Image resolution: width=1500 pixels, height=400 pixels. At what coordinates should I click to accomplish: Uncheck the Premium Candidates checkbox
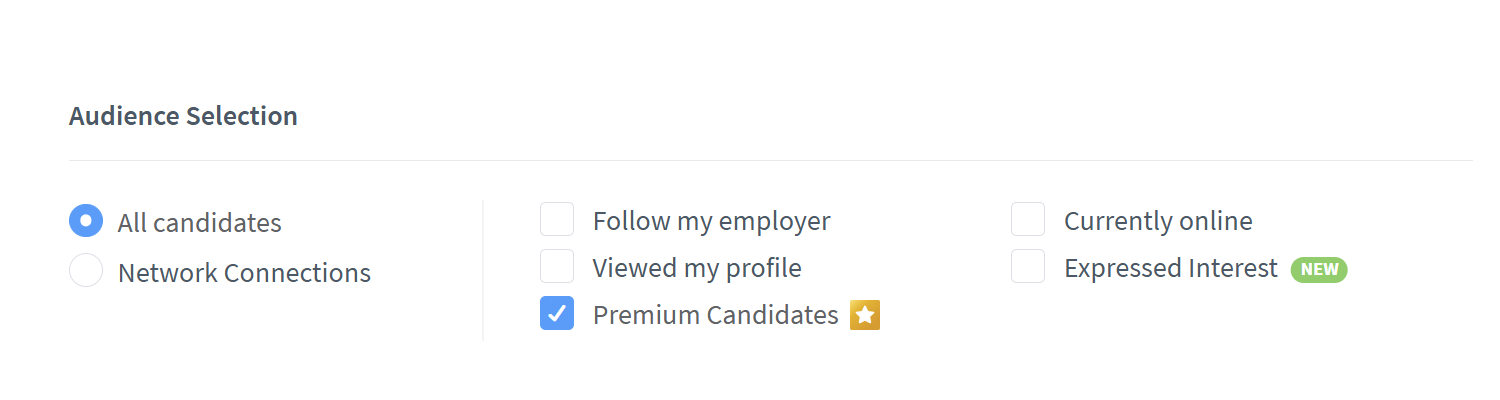[557, 313]
